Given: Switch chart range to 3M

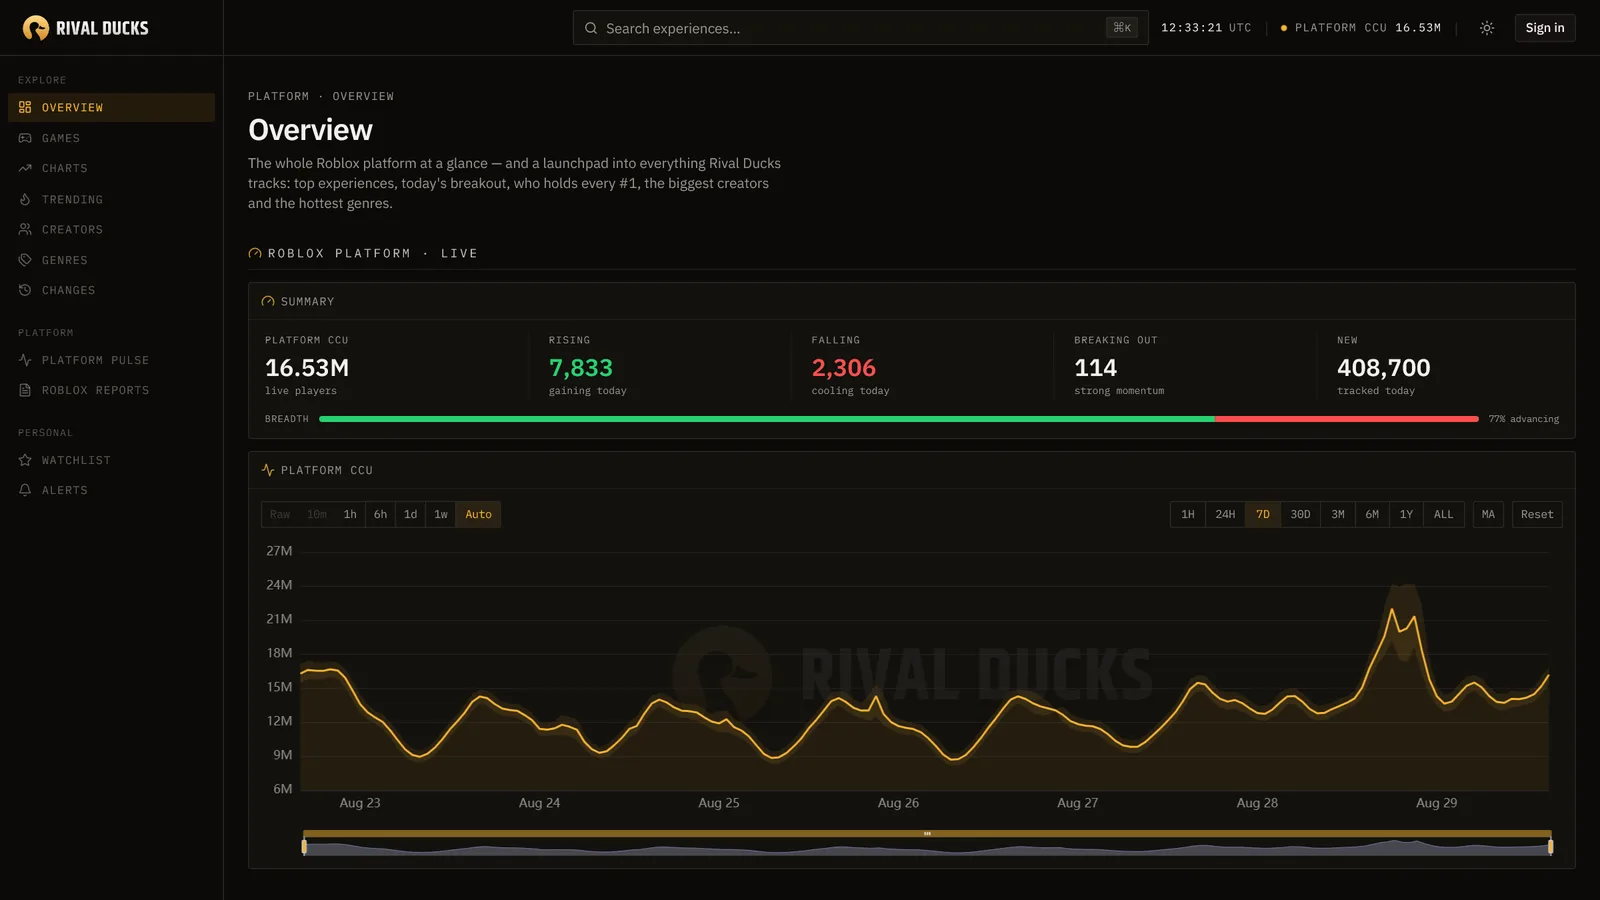Looking at the screenshot, I should (x=1338, y=514).
